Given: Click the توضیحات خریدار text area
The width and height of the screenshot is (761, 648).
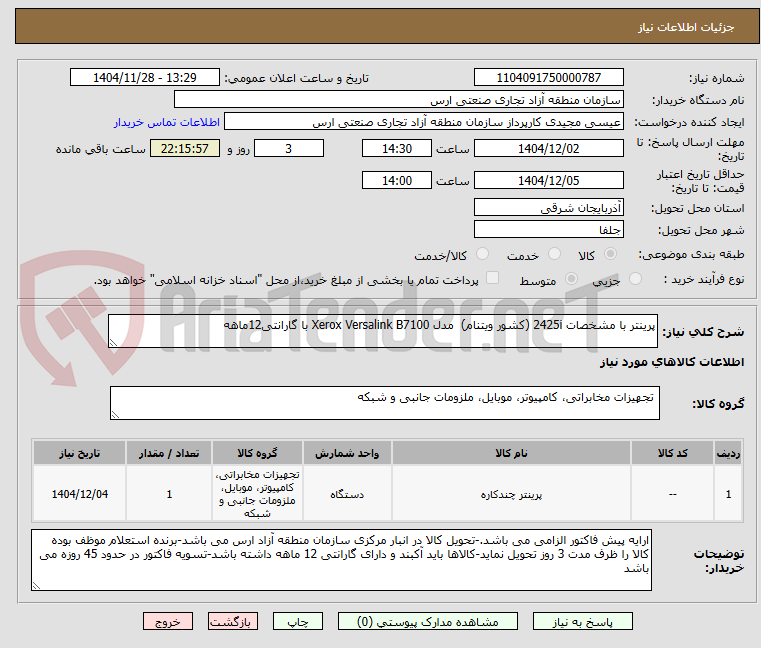Looking at the screenshot, I should [342, 560].
